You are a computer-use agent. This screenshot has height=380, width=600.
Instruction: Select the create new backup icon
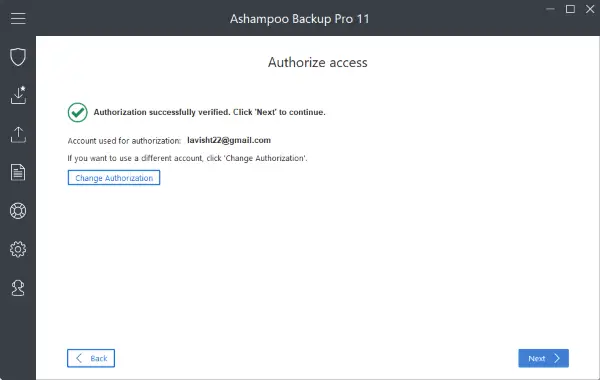coord(18,95)
